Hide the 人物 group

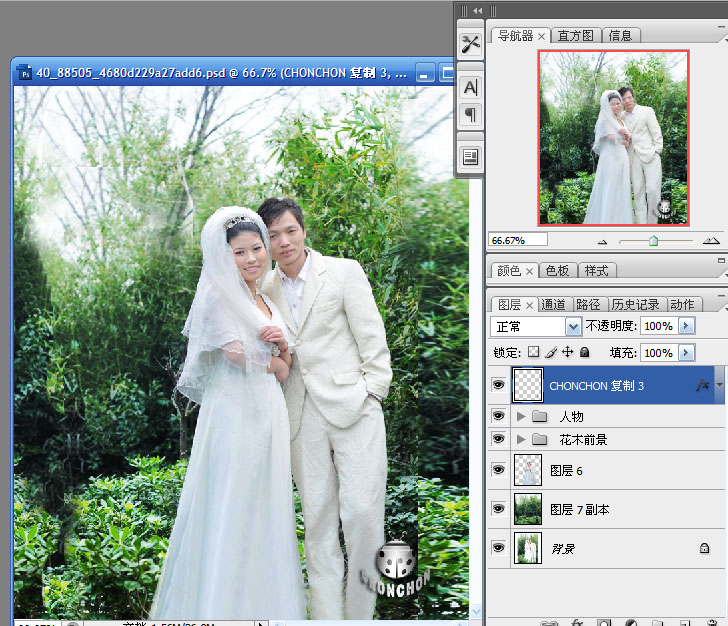(499, 415)
